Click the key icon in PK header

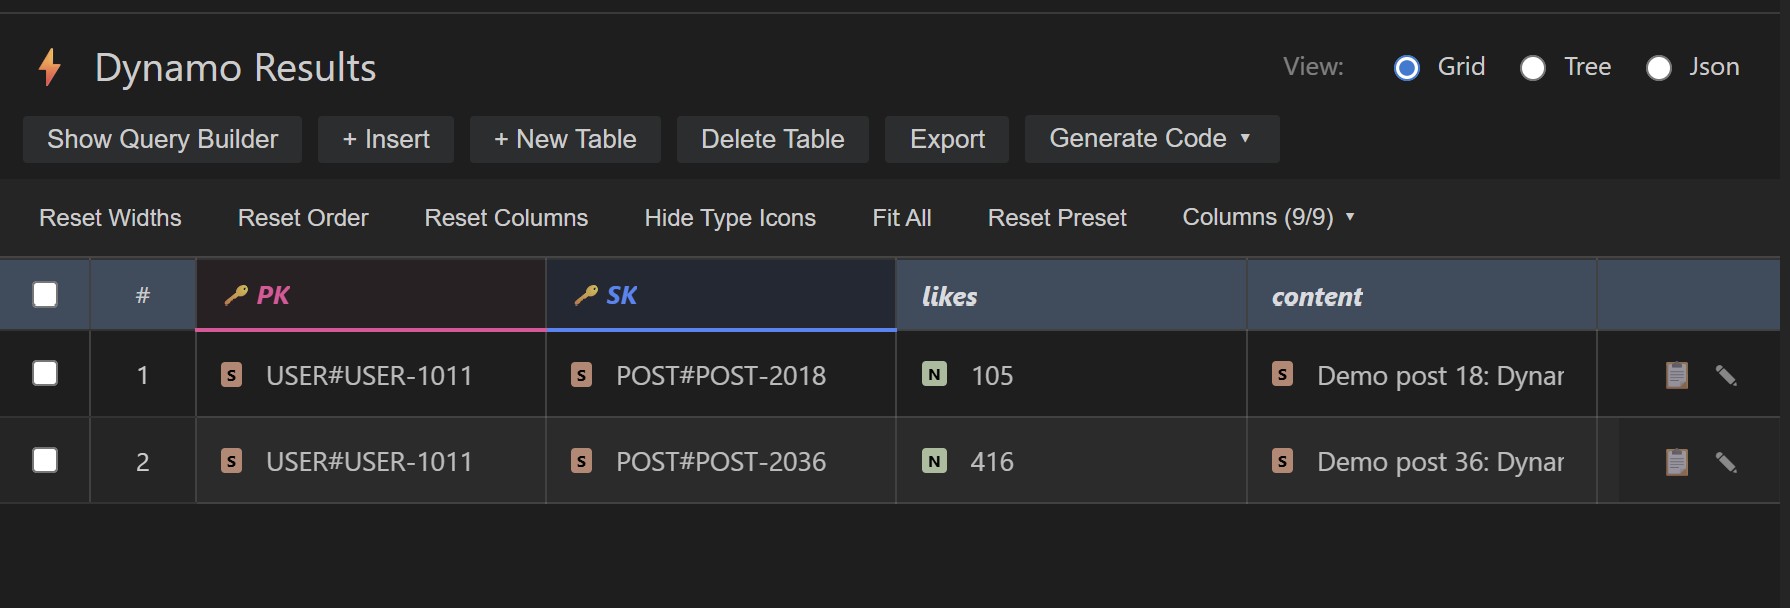[236, 295]
